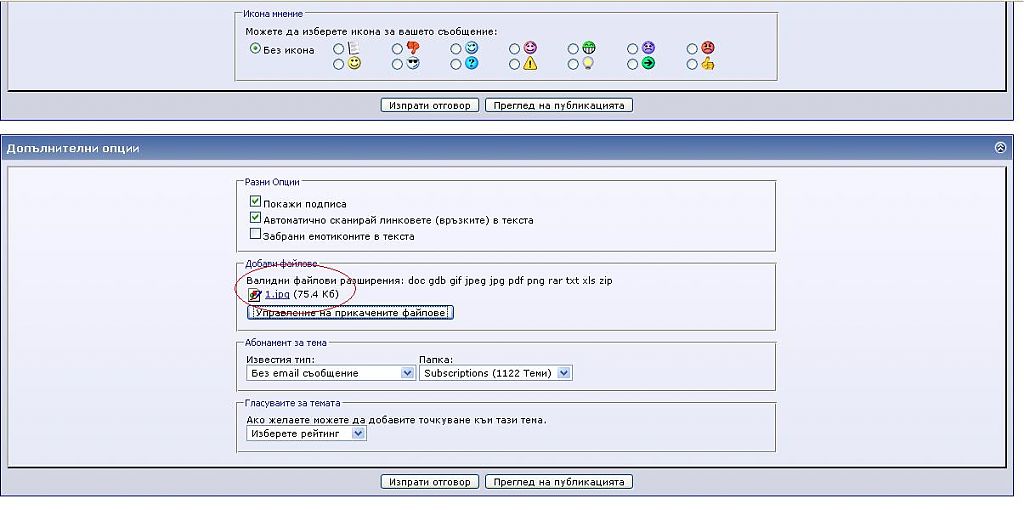The width and height of the screenshot is (1024, 510).
Task: Click 'Управление на прикачените файлове' button
Action: coord(350,313)
